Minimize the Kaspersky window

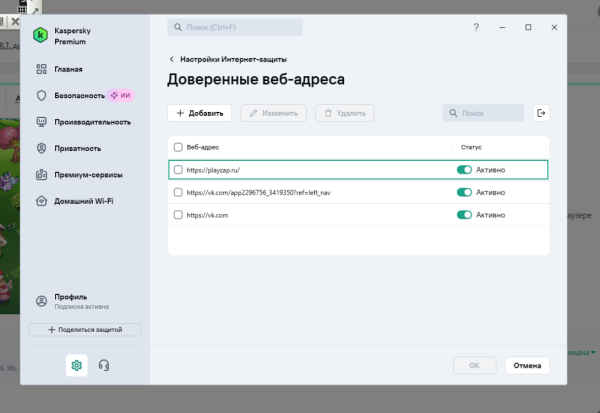502,27
